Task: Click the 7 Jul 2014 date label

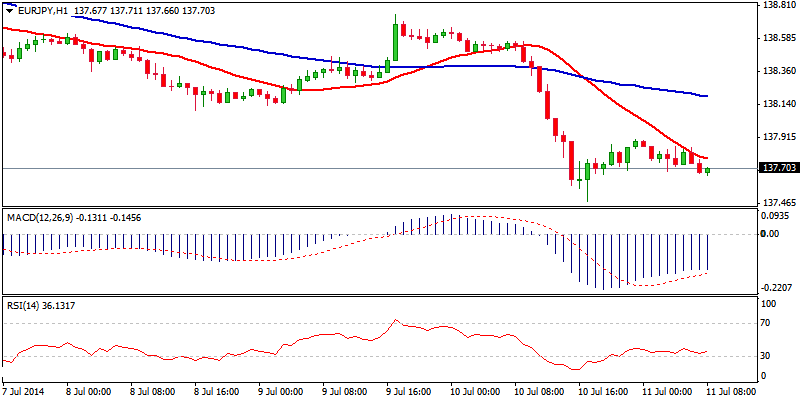Action: coord(22,392)
